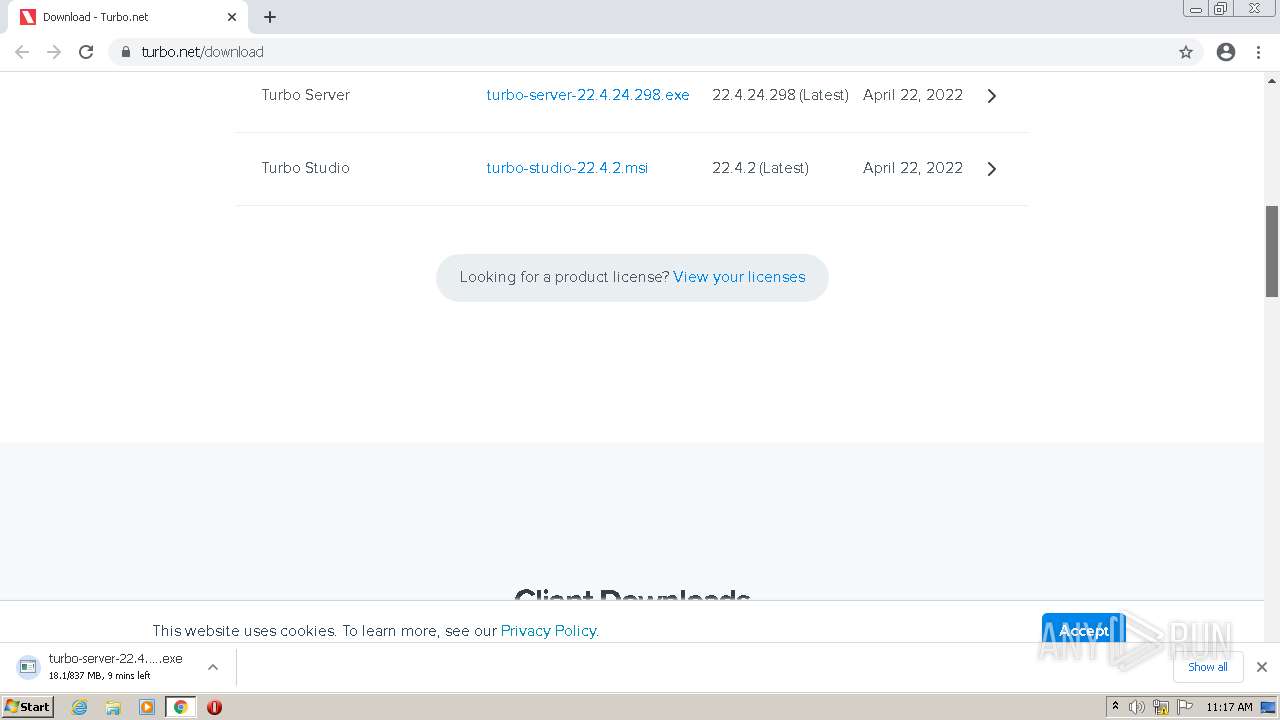Download turbo-server-22.4.24.298.exe
The height and width of the screenshot is (720, 1280).
point(588,95)
